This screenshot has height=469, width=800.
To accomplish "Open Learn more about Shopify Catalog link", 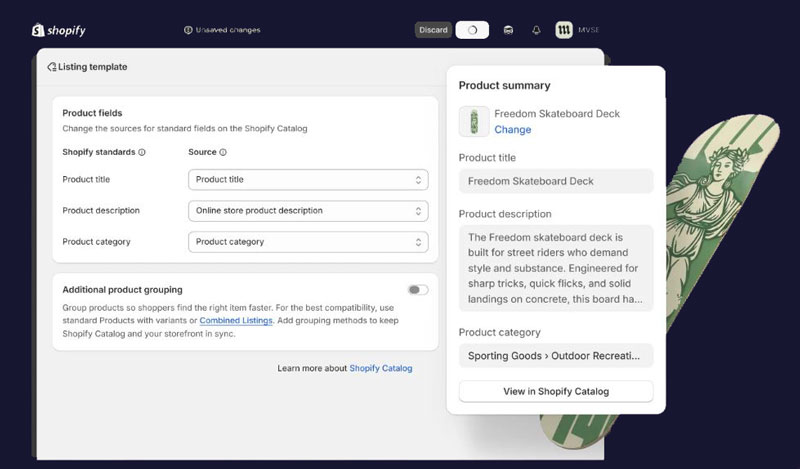I will coord(380,368).
